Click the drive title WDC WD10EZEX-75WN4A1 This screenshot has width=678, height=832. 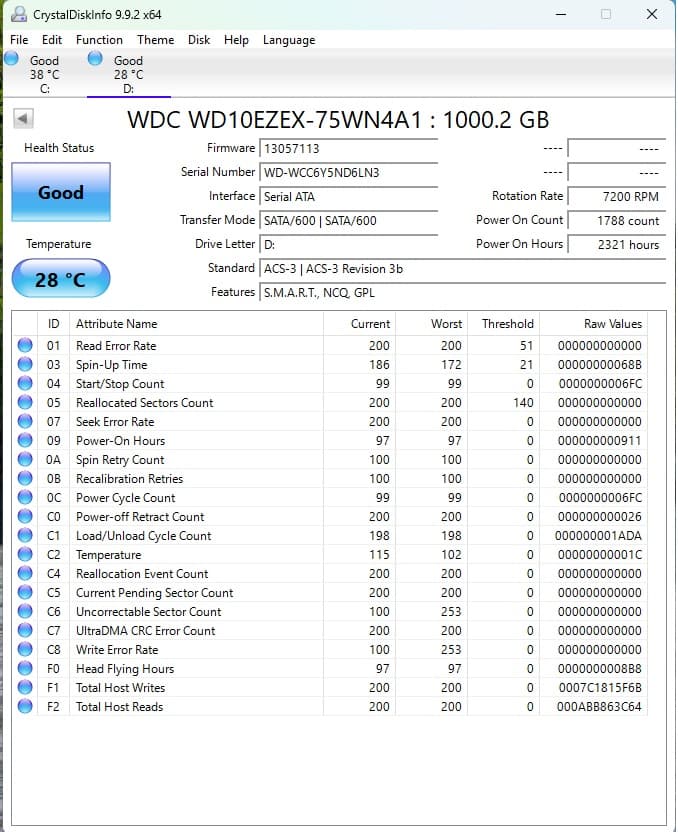click(274, 120)
